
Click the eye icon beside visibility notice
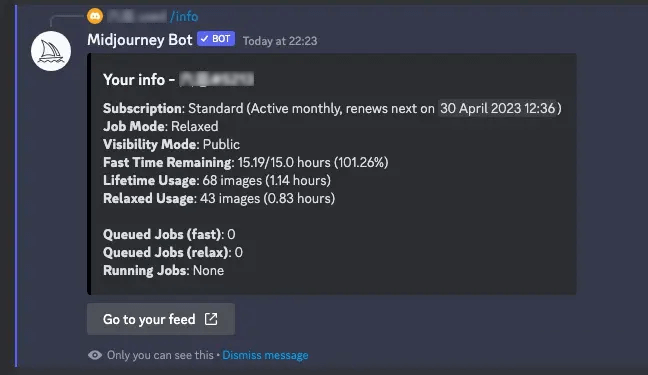(x=95, y=355)
